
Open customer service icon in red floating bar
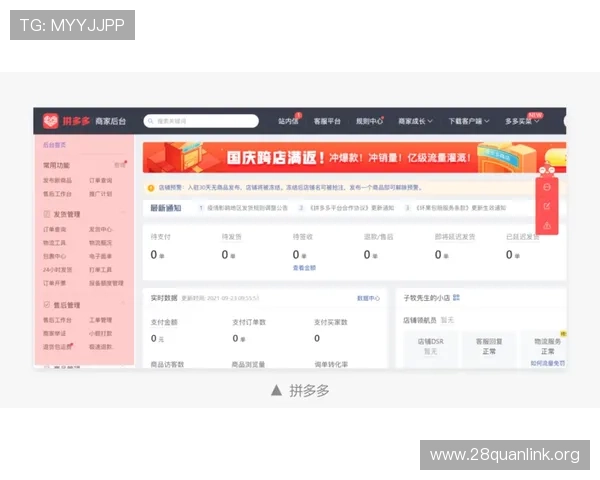point(547,187)
